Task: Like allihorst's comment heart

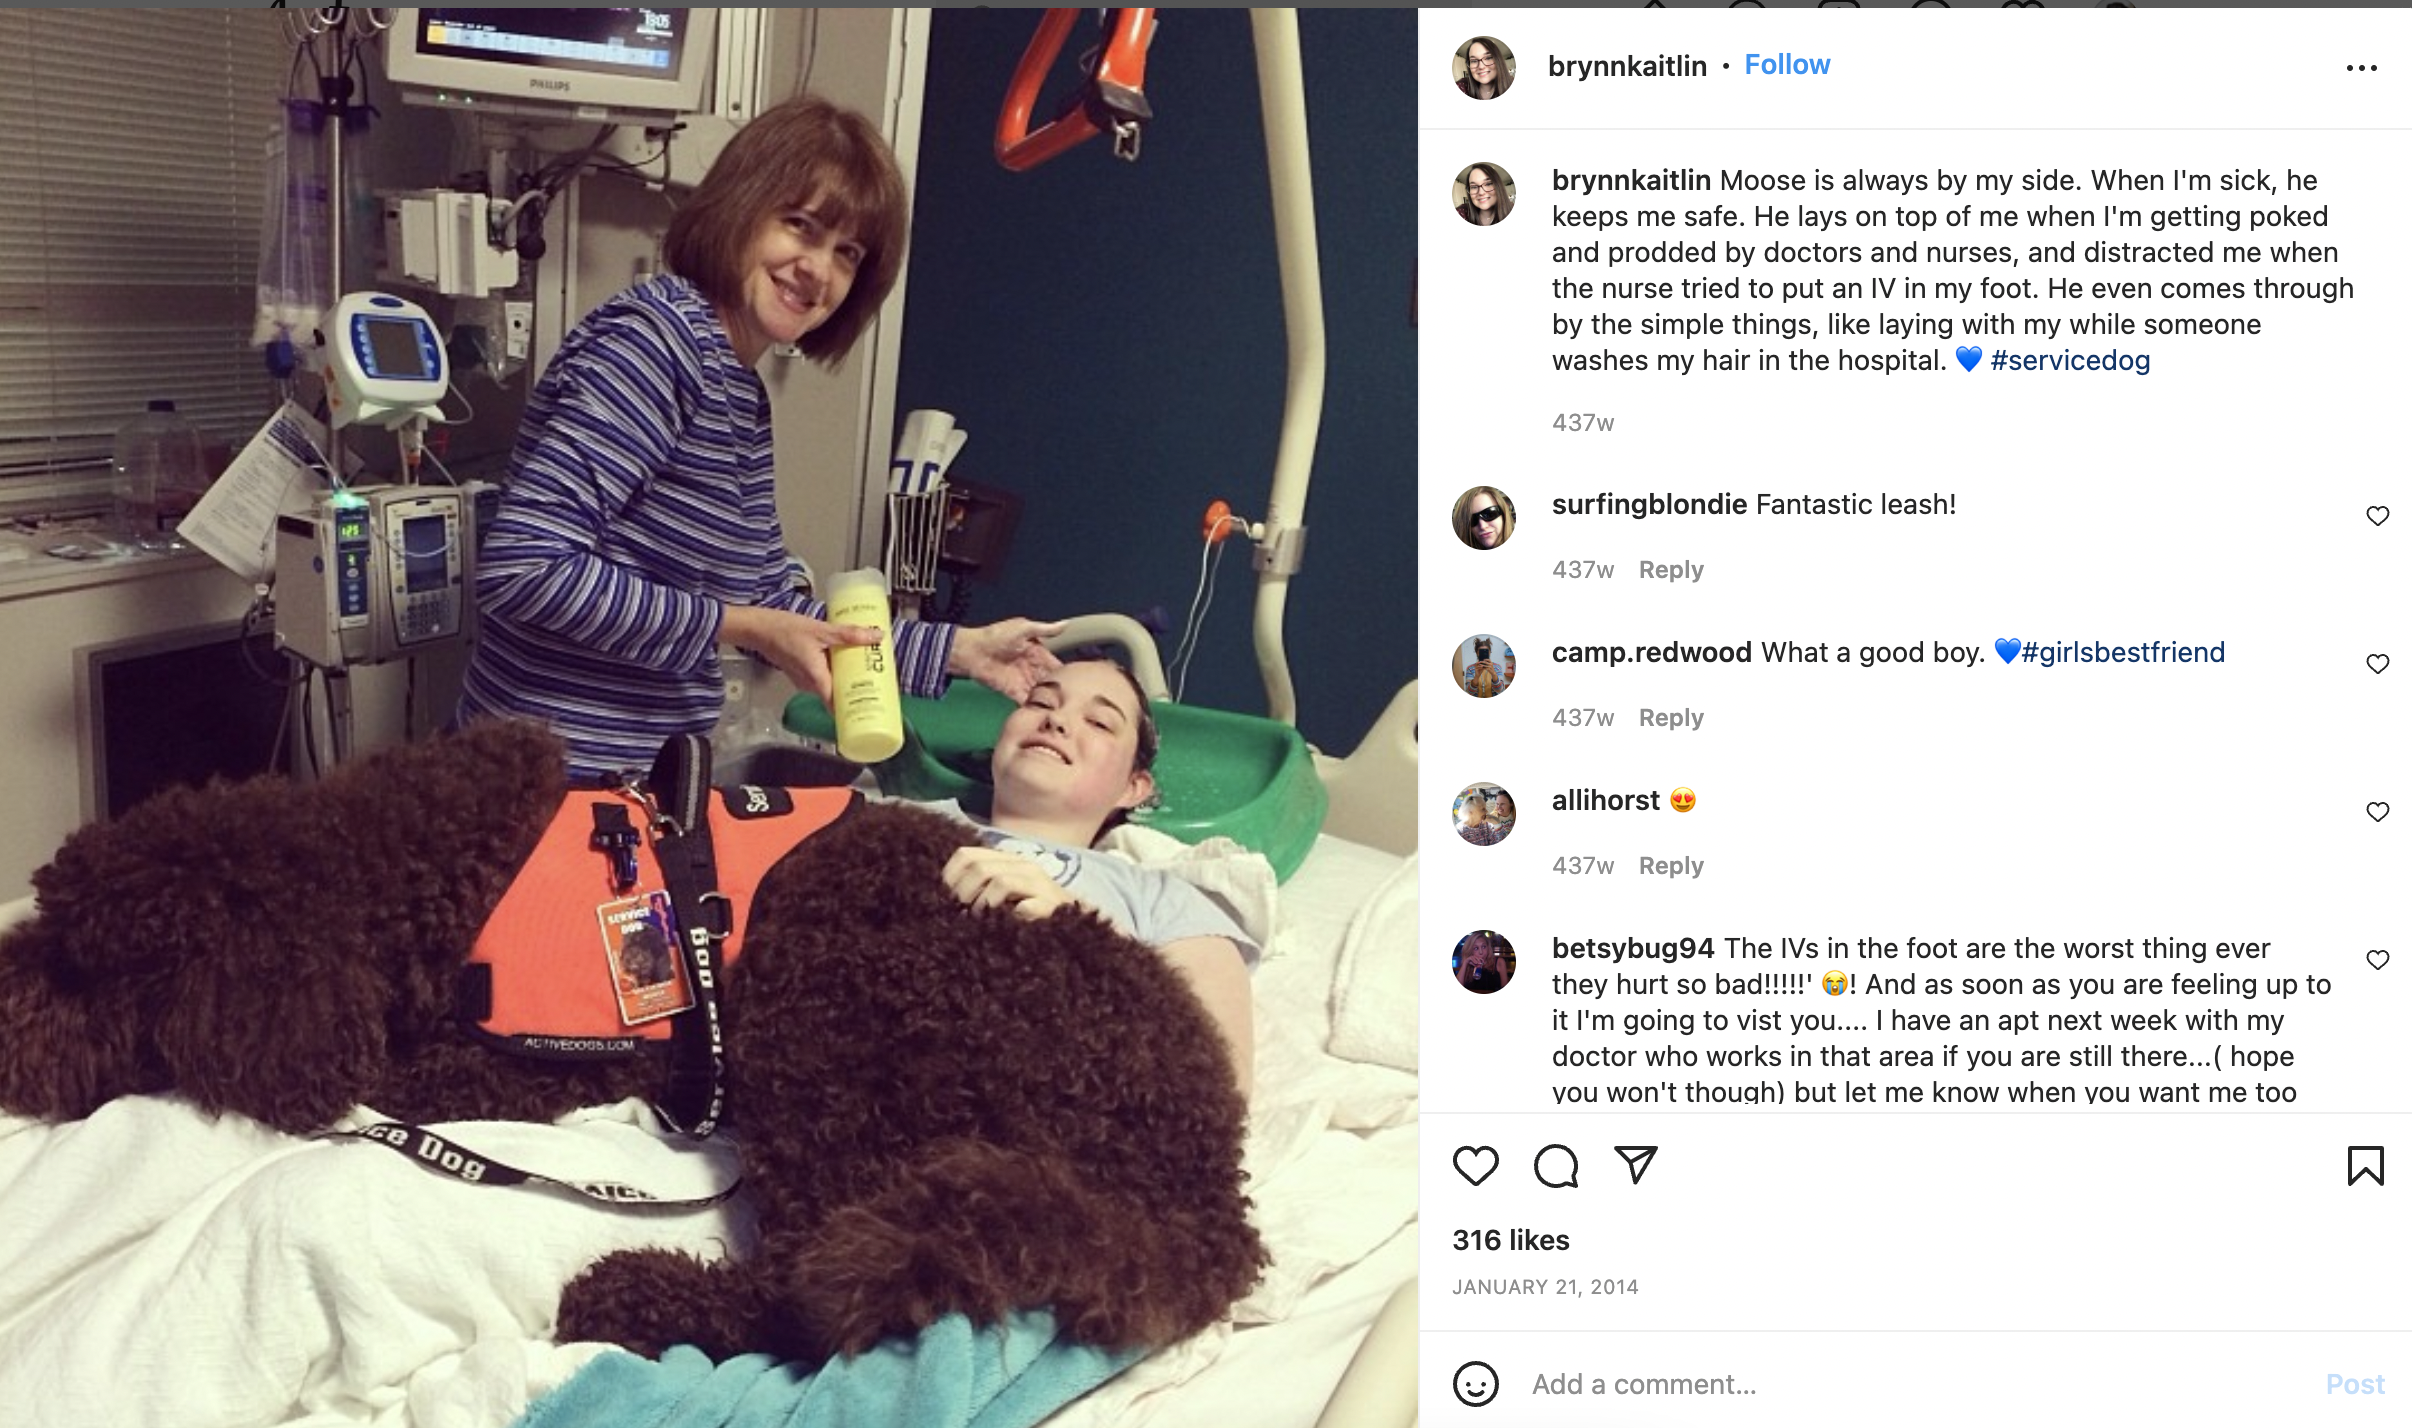Action: pyautogui.click(x=2377, y=812)
